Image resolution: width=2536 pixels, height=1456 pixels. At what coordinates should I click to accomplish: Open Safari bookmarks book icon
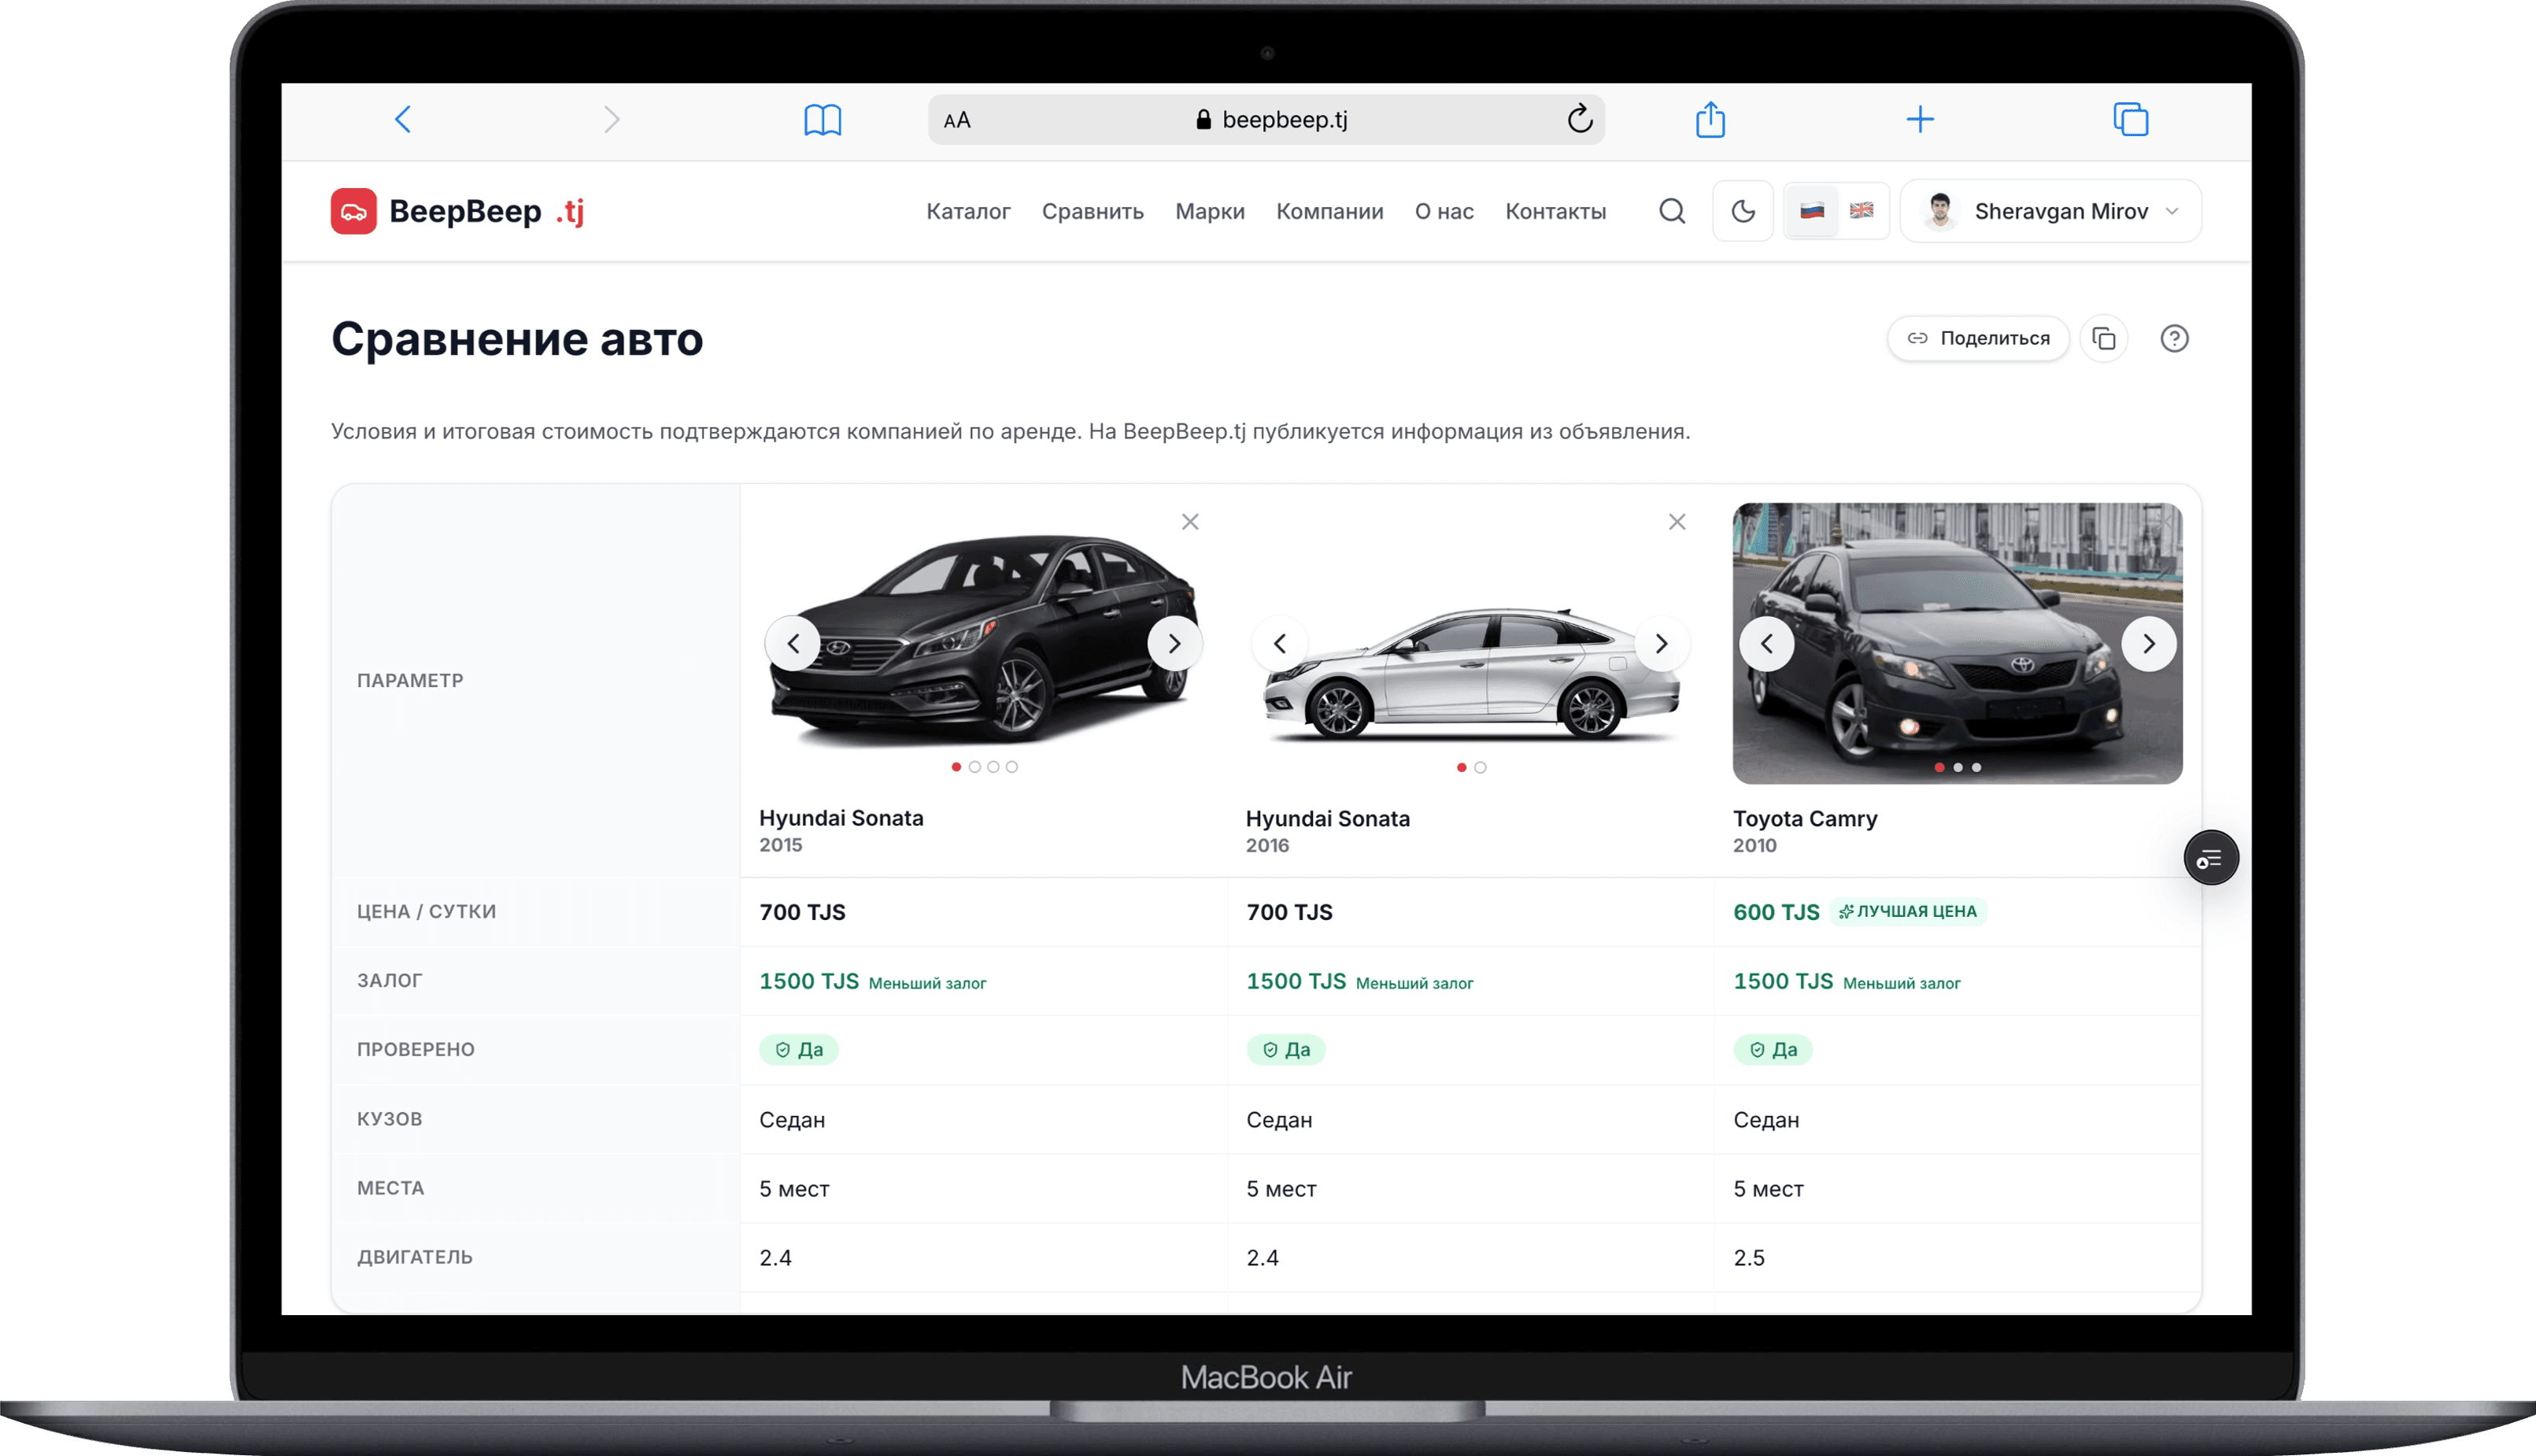pos(822,120)
